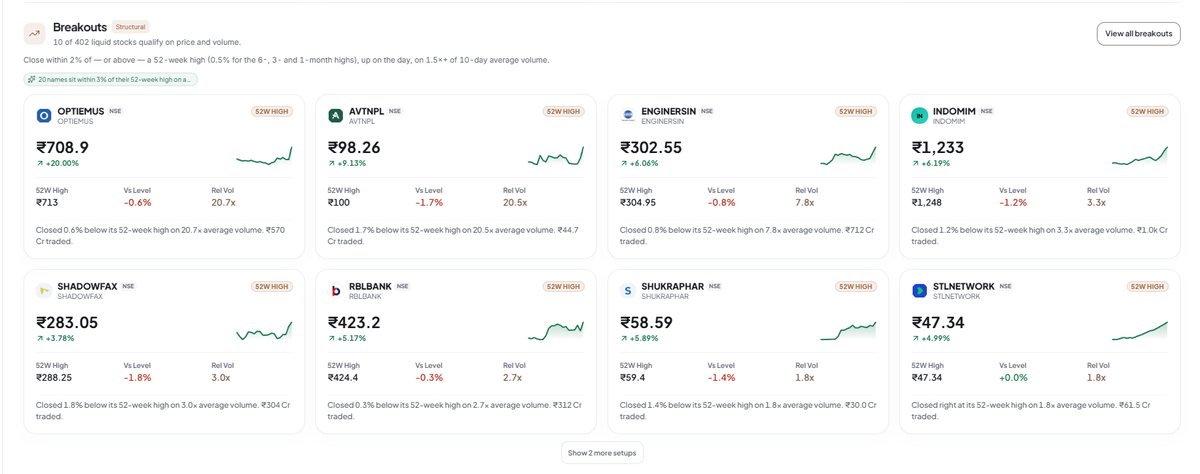
Task: Click the 3.3x Rel Vol value
Action: (1096, 202)
